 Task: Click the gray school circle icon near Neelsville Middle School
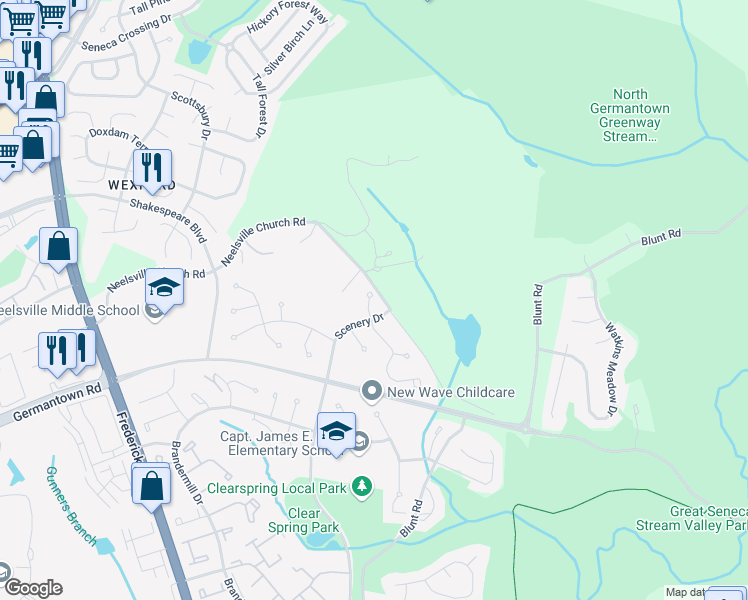point(155,312)
